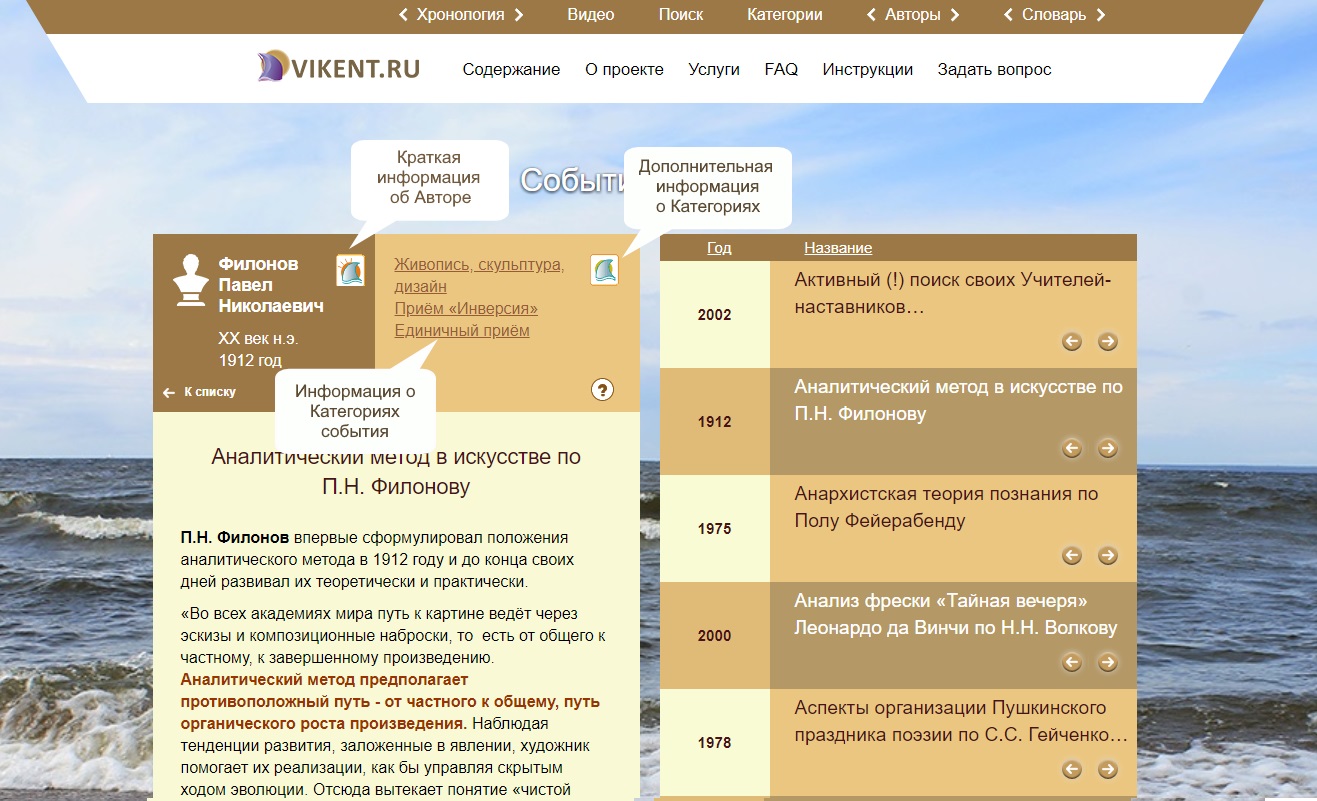Open Авторы in top menu
Viewport: 1317px width, 801px height.
913,15
